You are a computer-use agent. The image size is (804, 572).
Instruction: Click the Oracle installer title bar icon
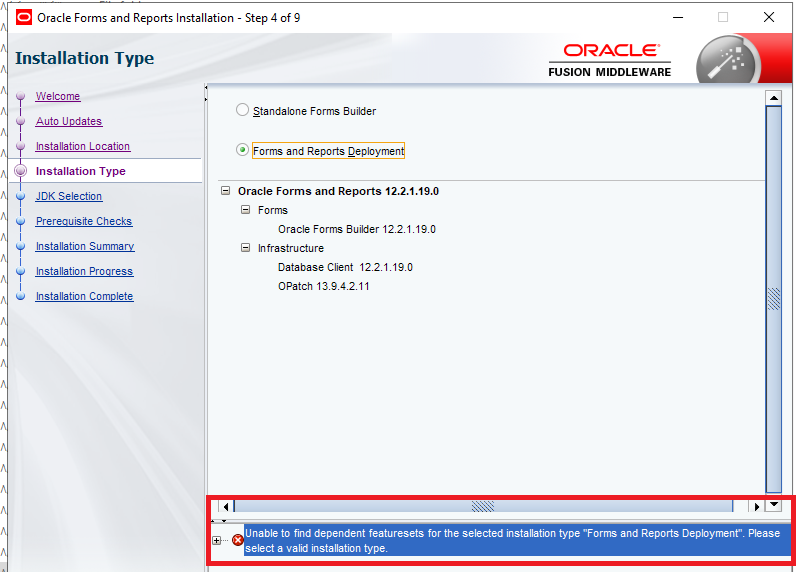[24, 17]
